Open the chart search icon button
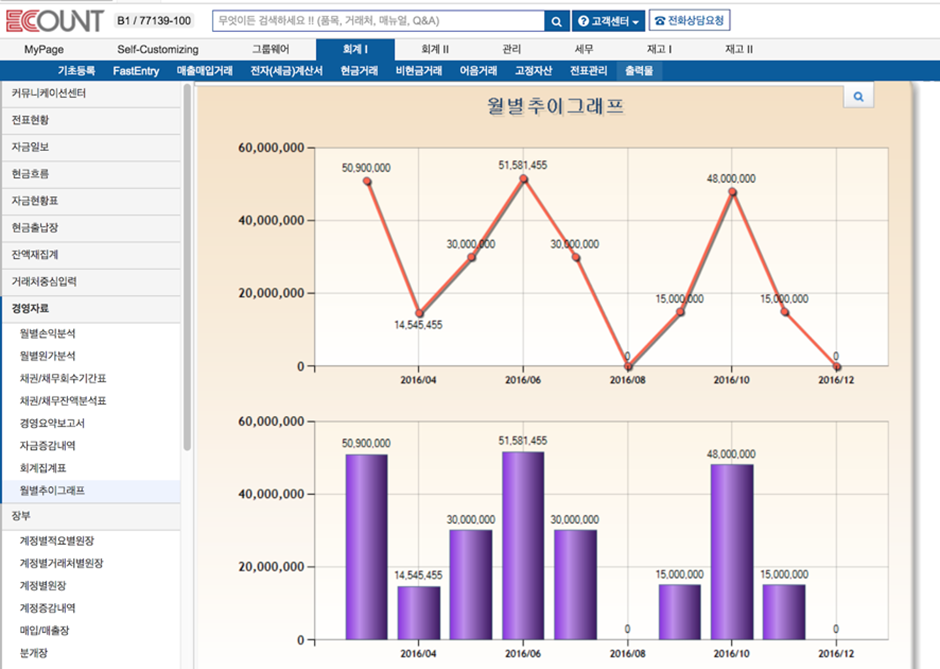The image size is (940, 669). click(x=858, y=97)
